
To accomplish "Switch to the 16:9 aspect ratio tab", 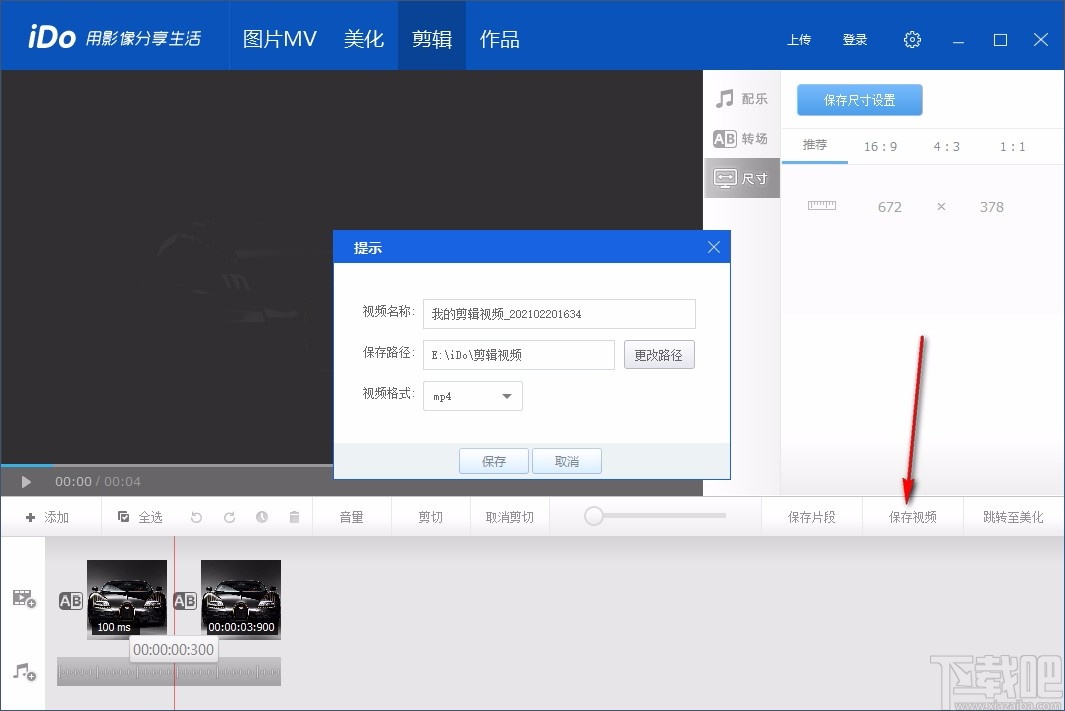I will tap(880, 146).
